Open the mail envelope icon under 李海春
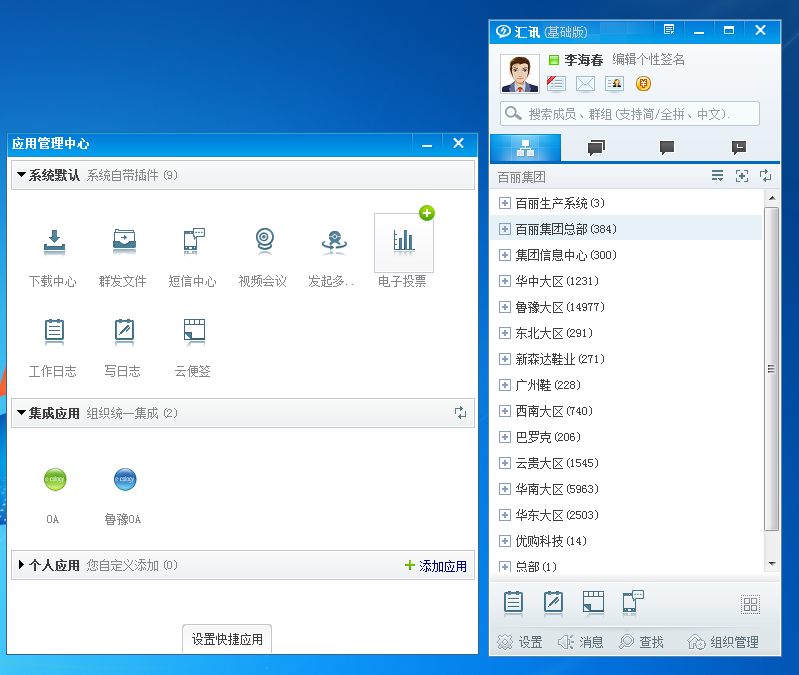799x675 pixels. [x=585, y=83]
